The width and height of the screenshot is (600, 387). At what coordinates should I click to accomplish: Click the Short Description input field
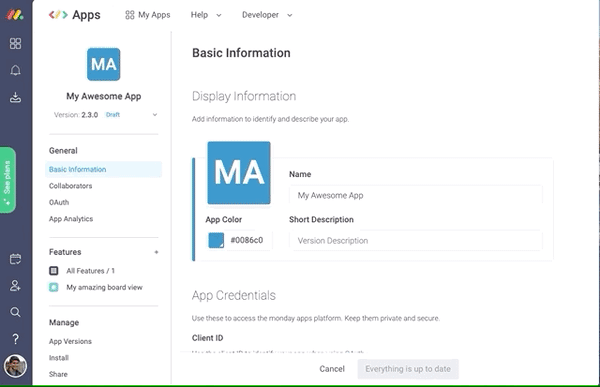click(x=416, y=240)
